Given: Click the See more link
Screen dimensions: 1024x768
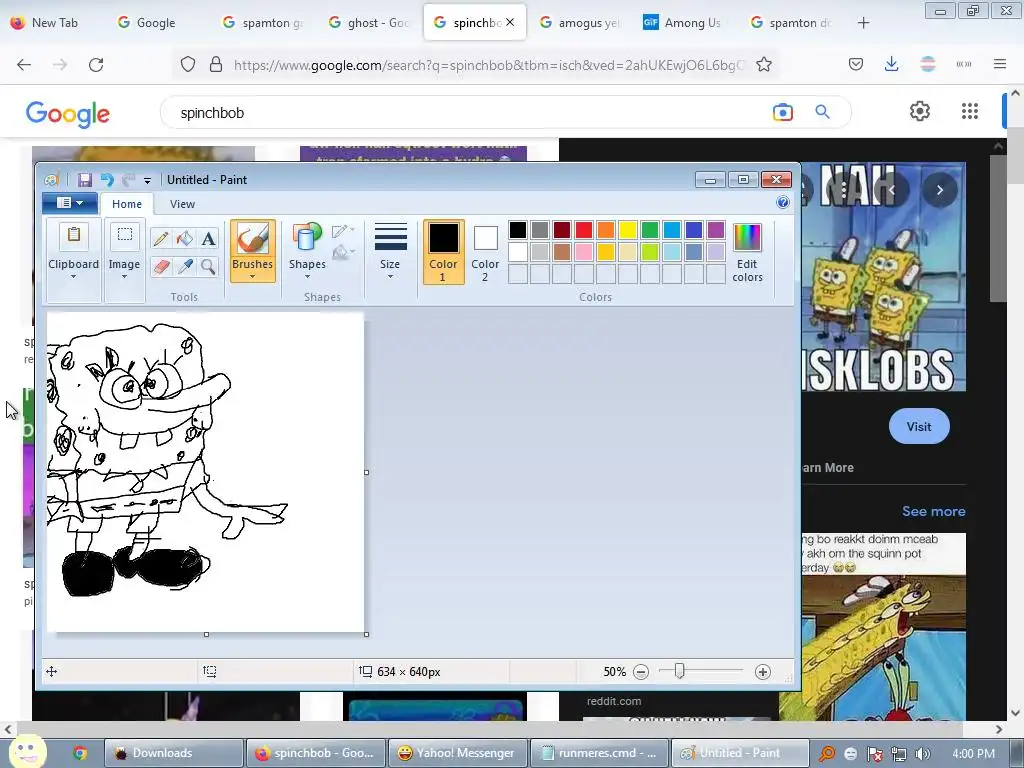Looking at the screenshot, I should pos(933,511).
